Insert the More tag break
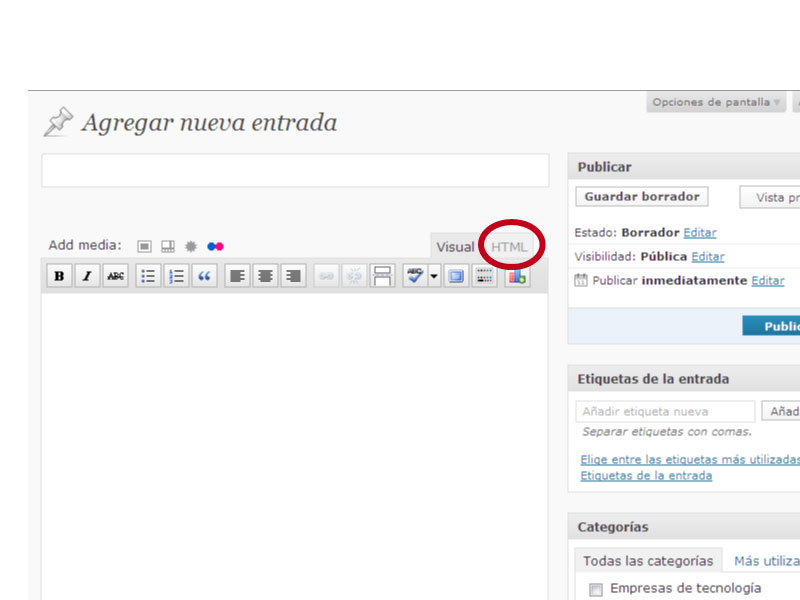This screenshot has height=600, width=800. (382, 276)
